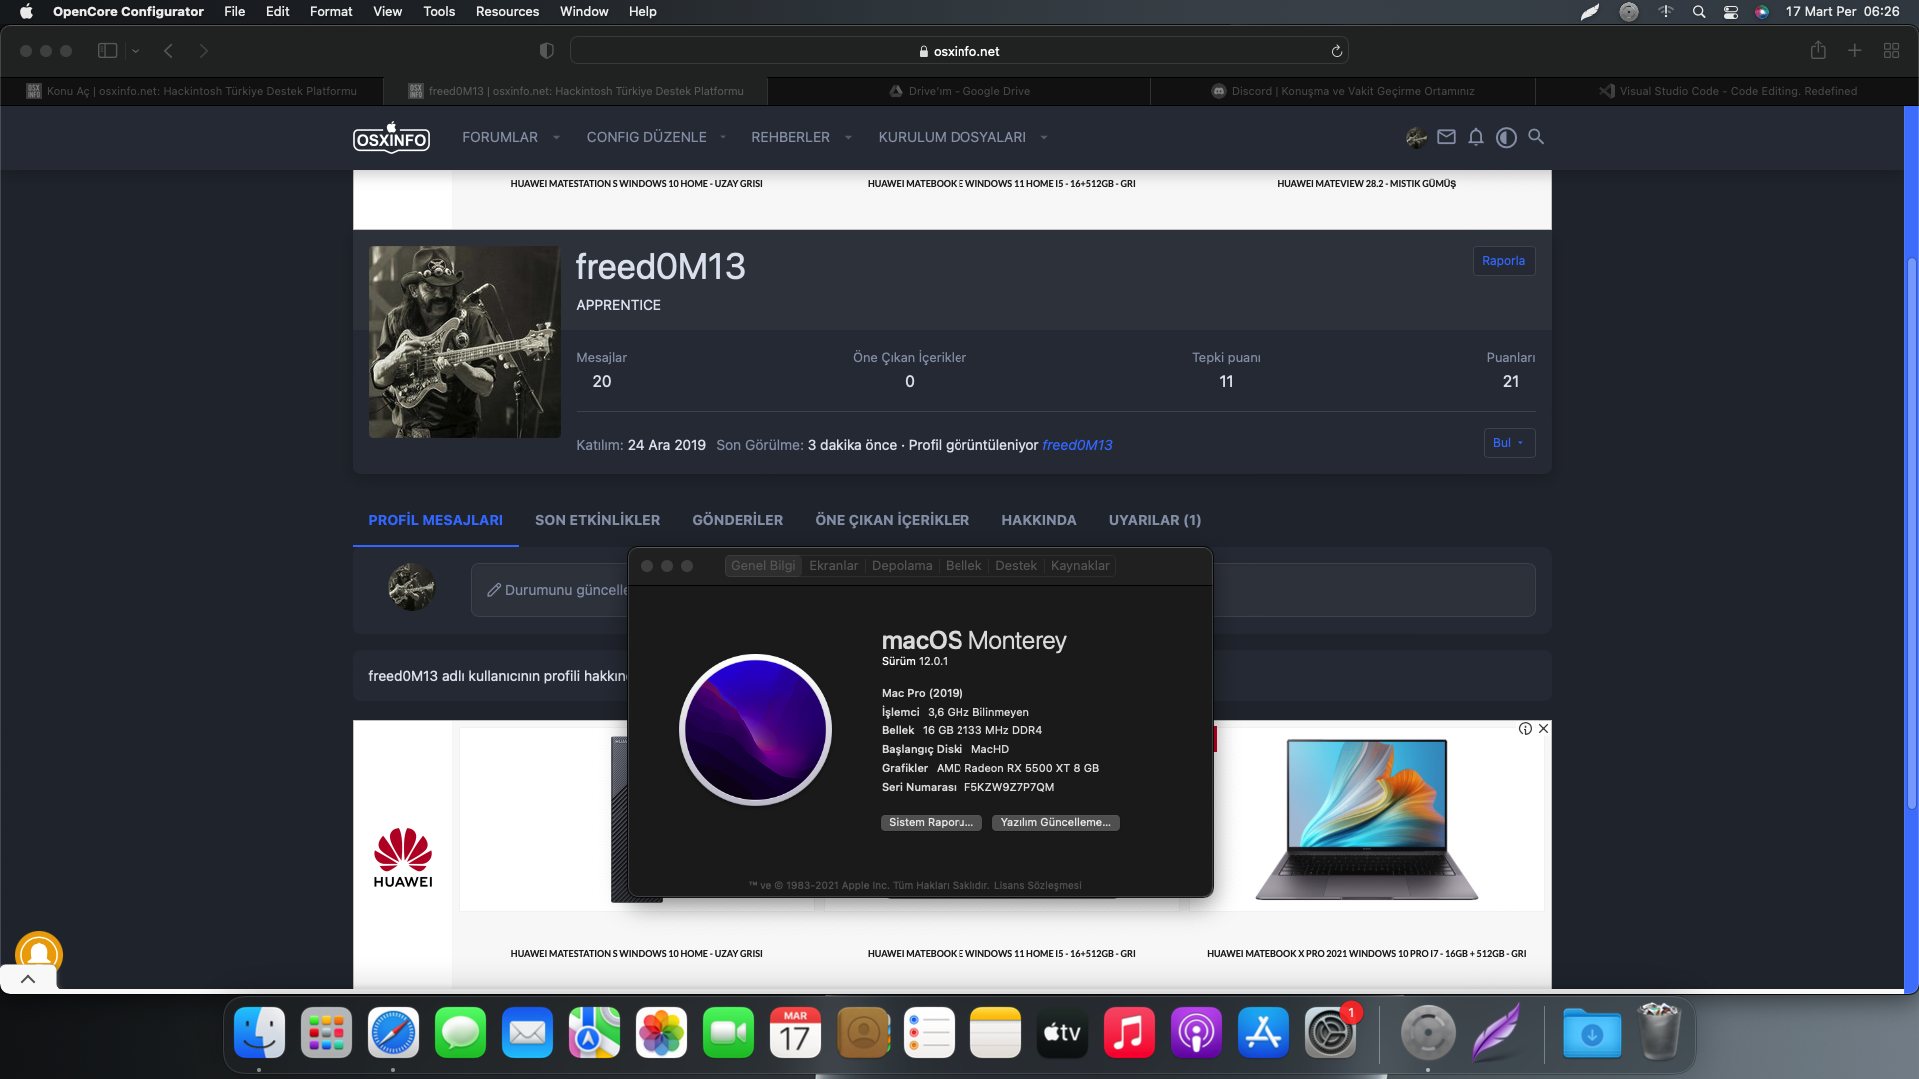Viewport: 1919px width, 1079px height.
Task: Open the inbox envelope icon on osxinfo header
Action: (1446, 137)
